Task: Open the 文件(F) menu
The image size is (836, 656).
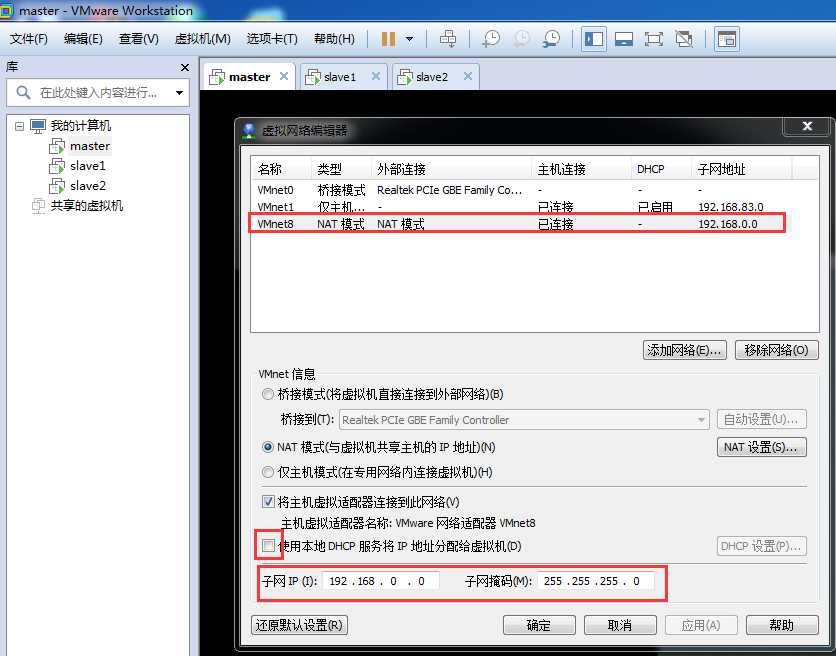Action: [29, 39]
